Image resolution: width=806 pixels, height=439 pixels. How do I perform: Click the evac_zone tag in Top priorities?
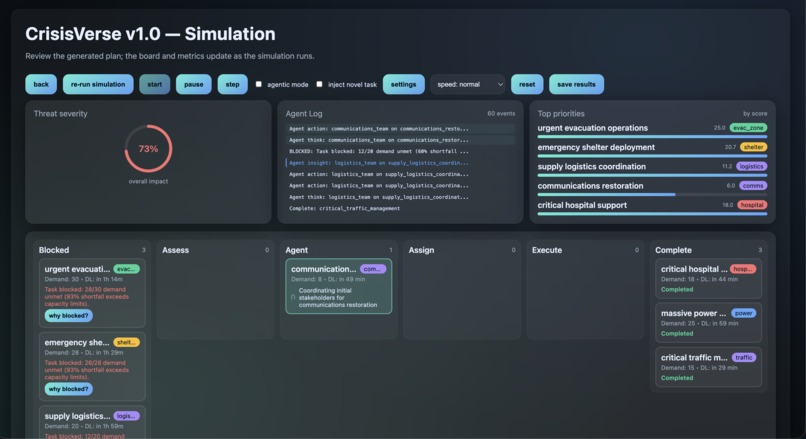click(x=748, y=127)
